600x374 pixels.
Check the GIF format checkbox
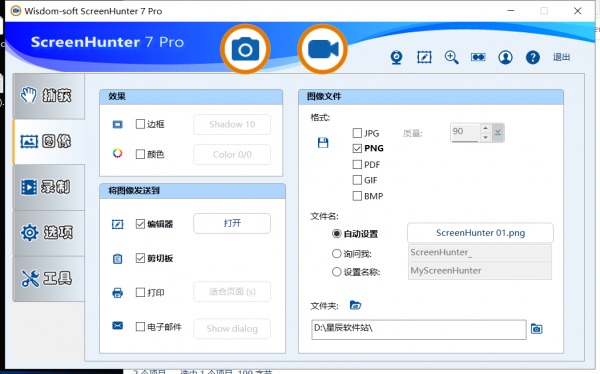point(357,180)
